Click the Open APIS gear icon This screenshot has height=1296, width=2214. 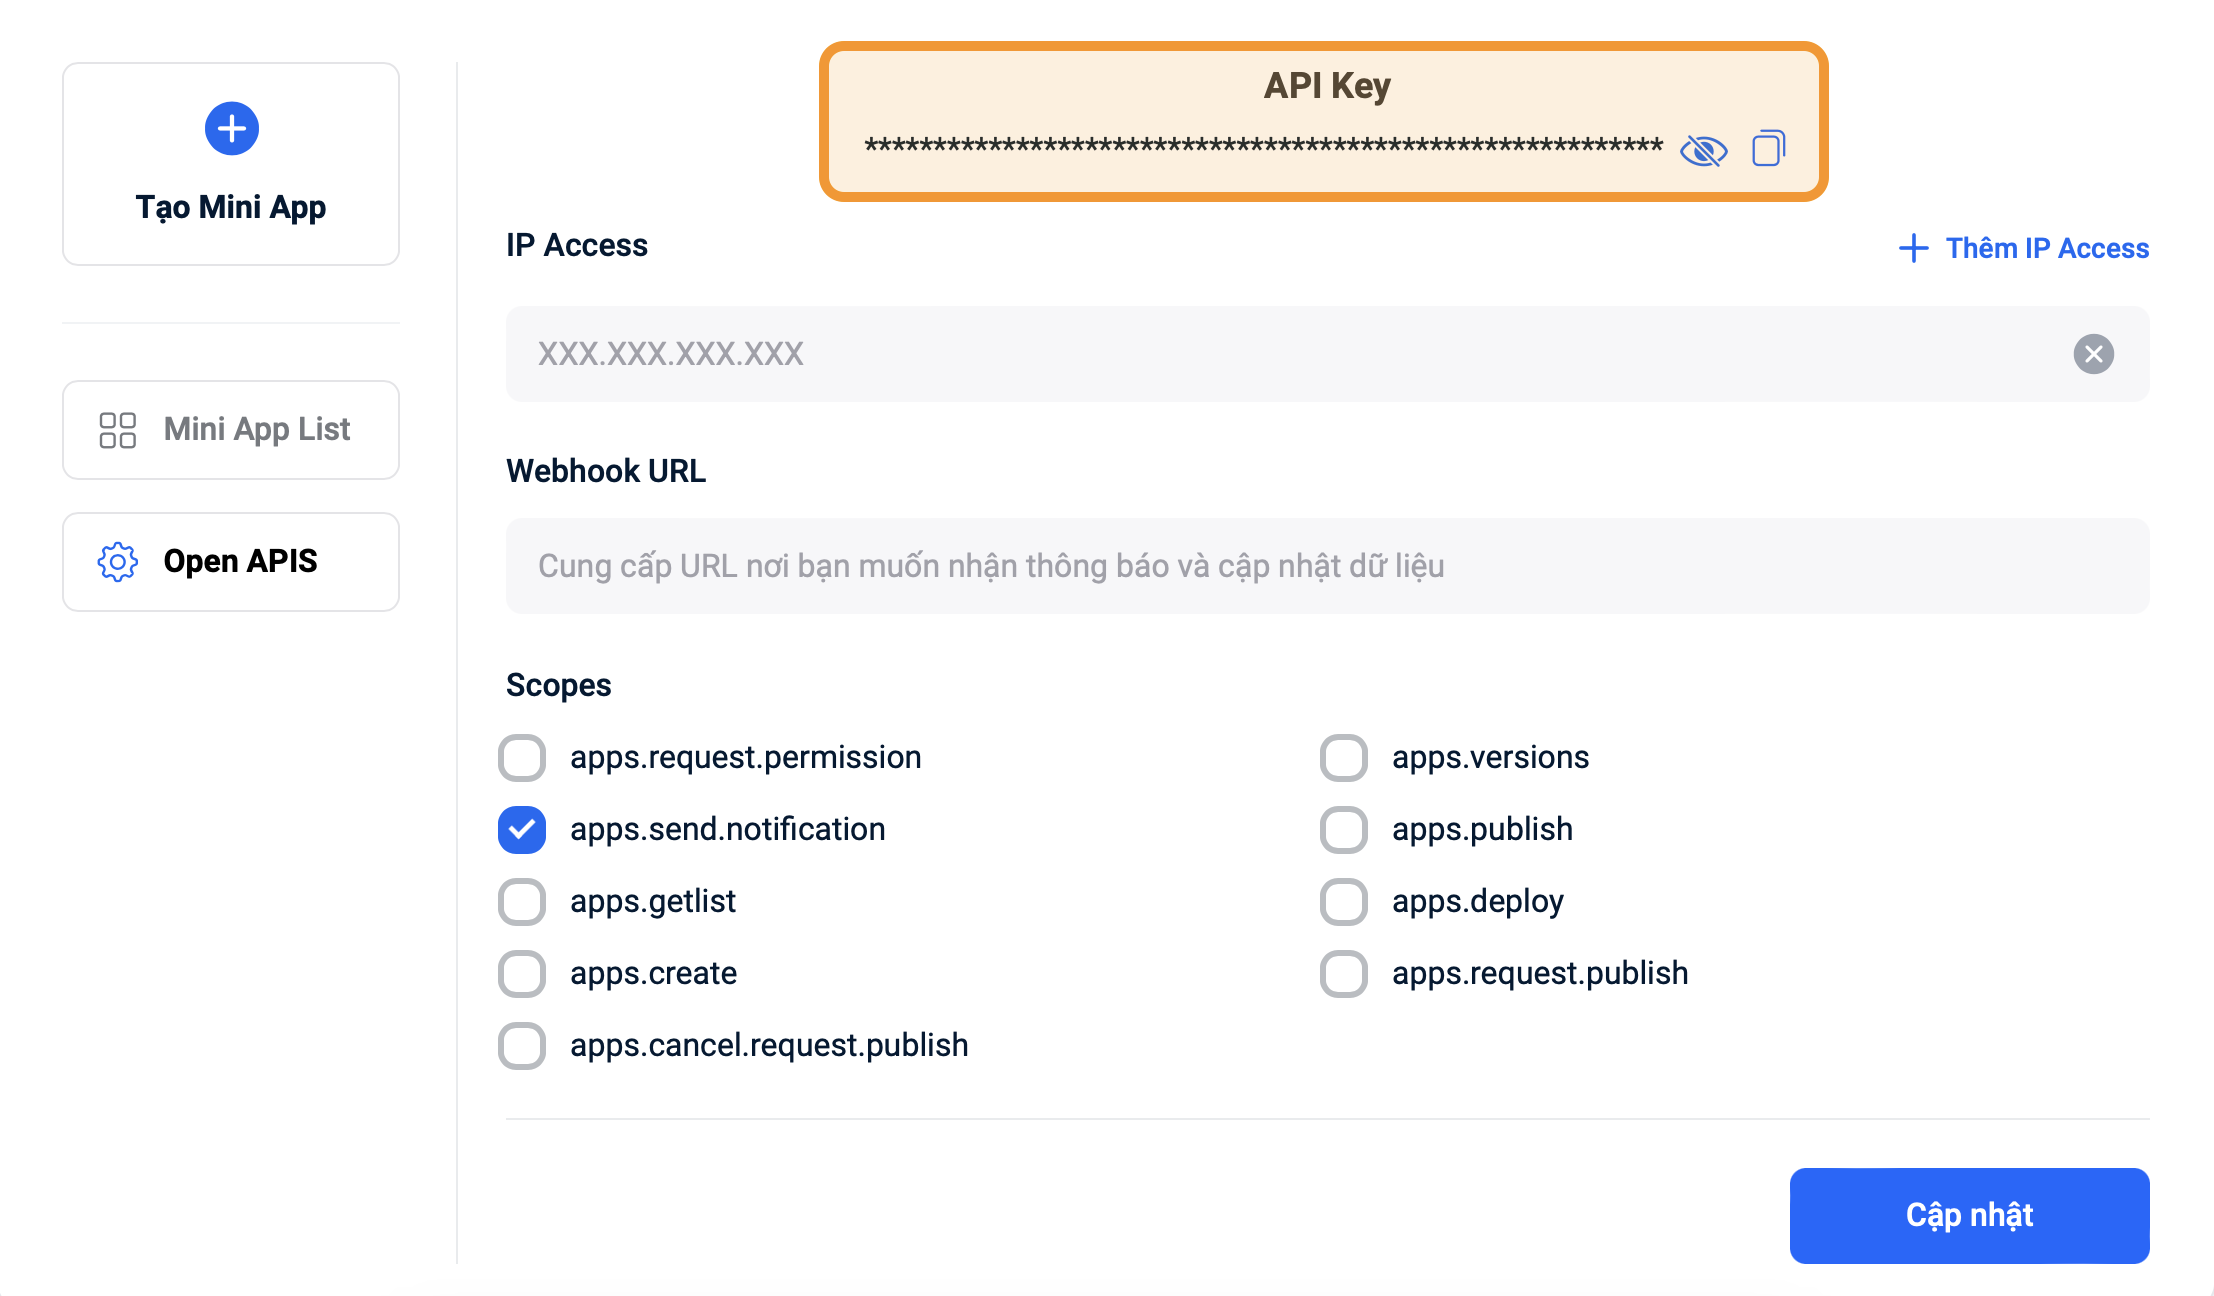pyautogui.click(x=118, y=562)
